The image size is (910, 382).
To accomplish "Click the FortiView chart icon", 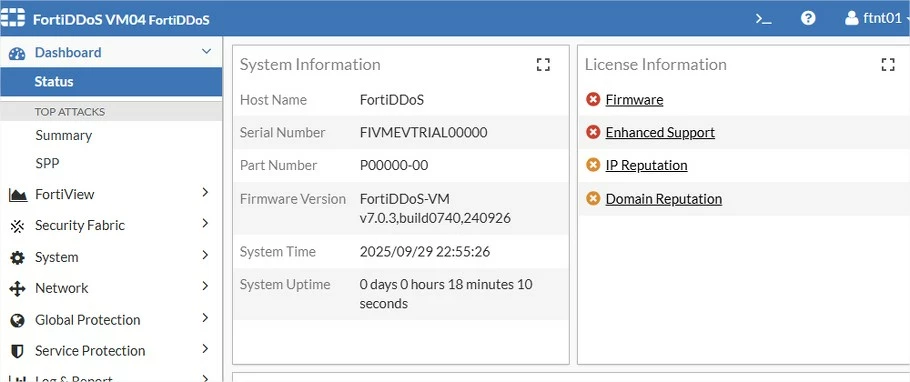I will pos(17,194).
